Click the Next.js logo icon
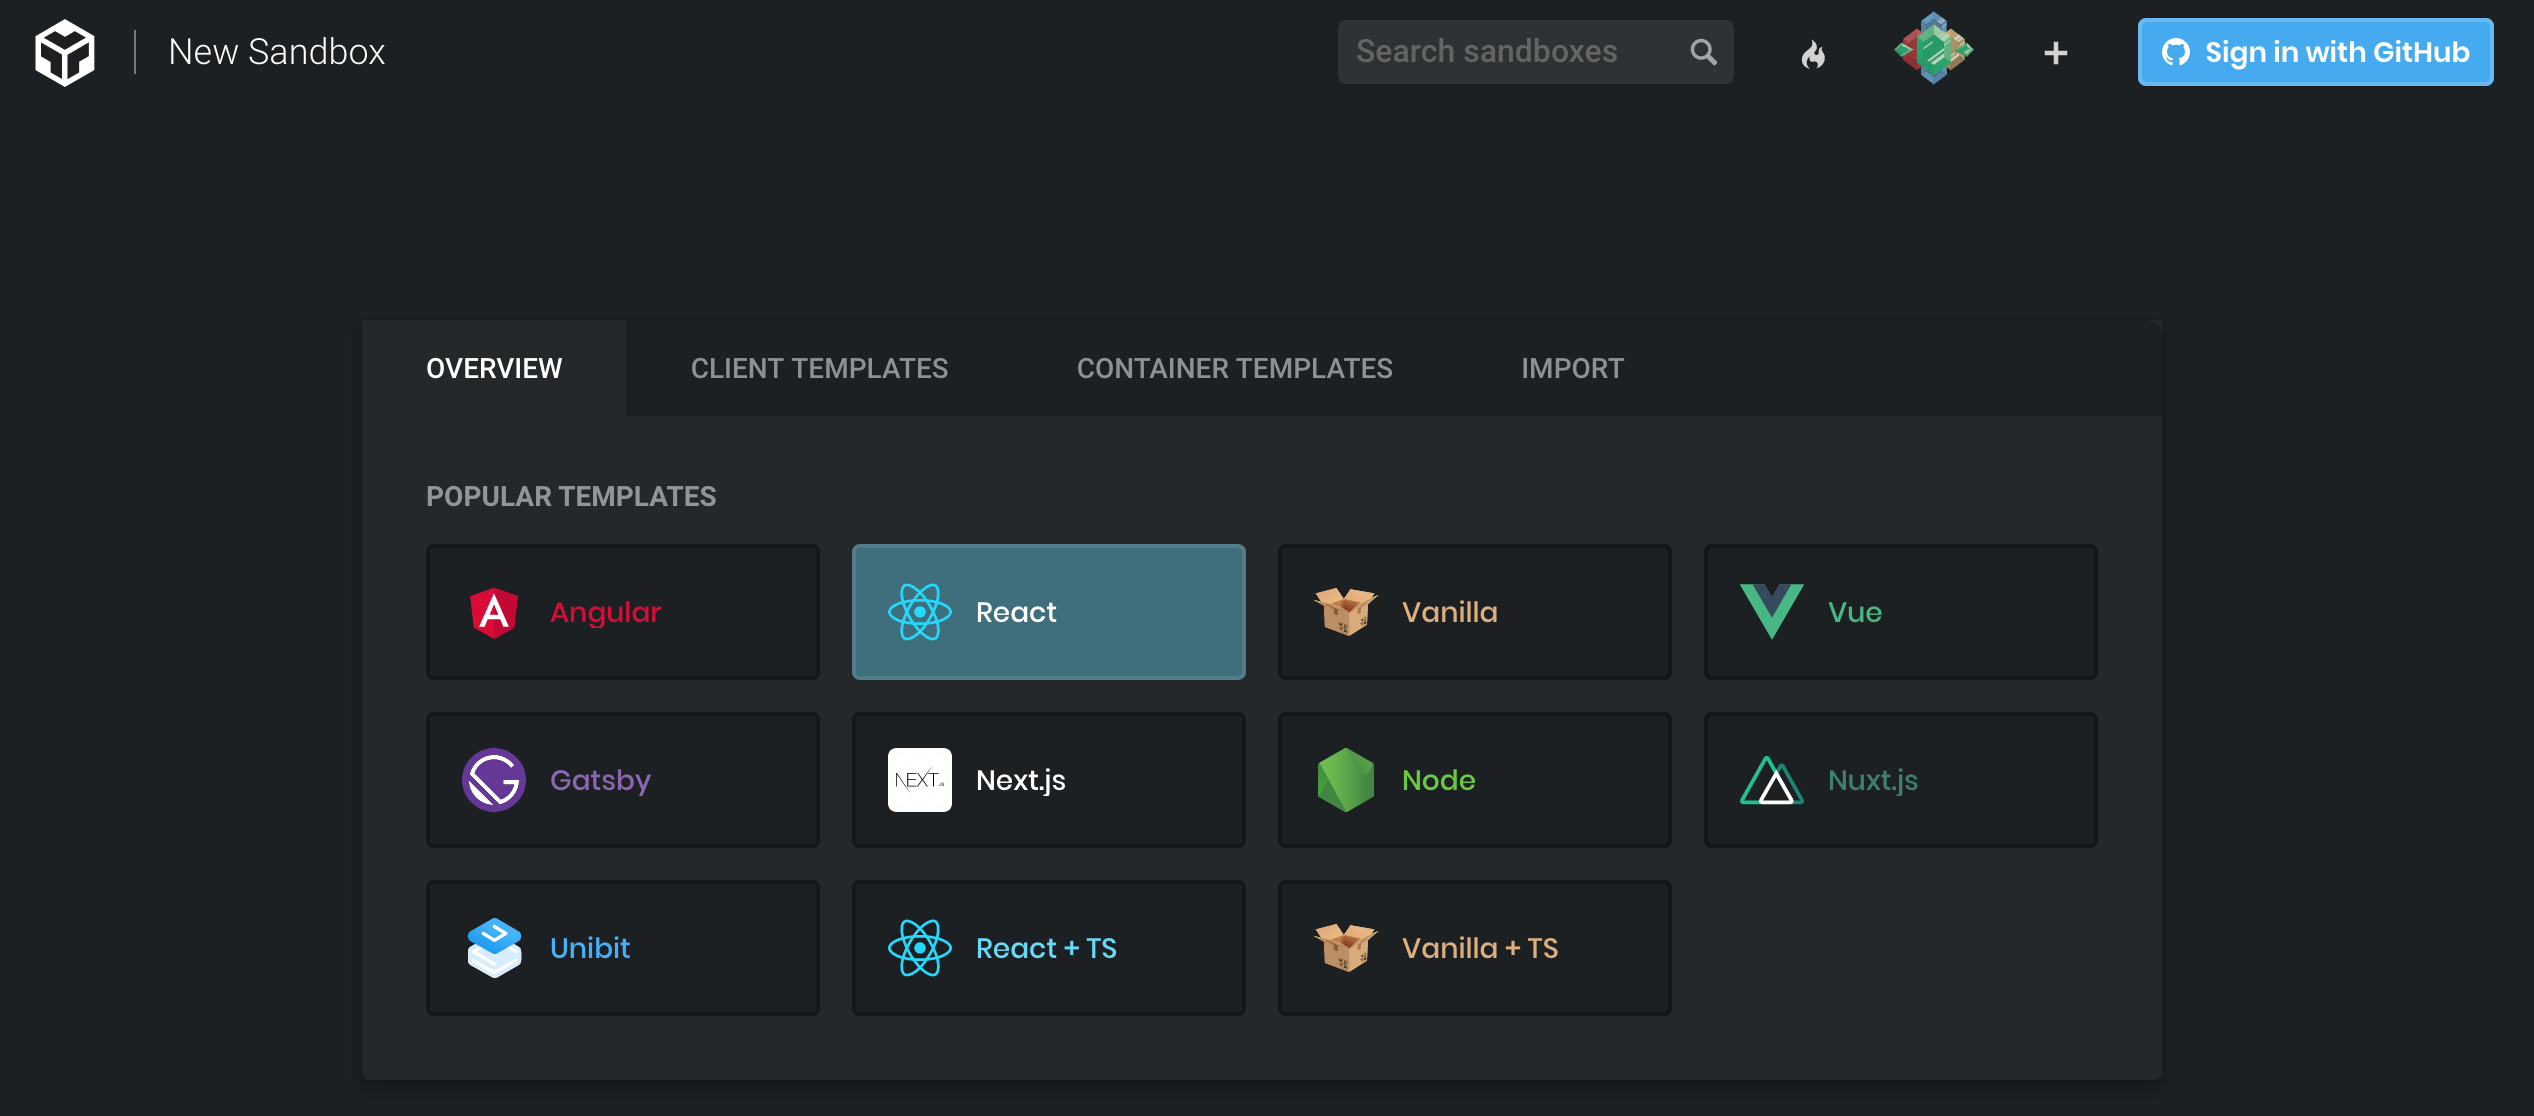Screen dimensions: 2534x1116 [x=918, y=780]
